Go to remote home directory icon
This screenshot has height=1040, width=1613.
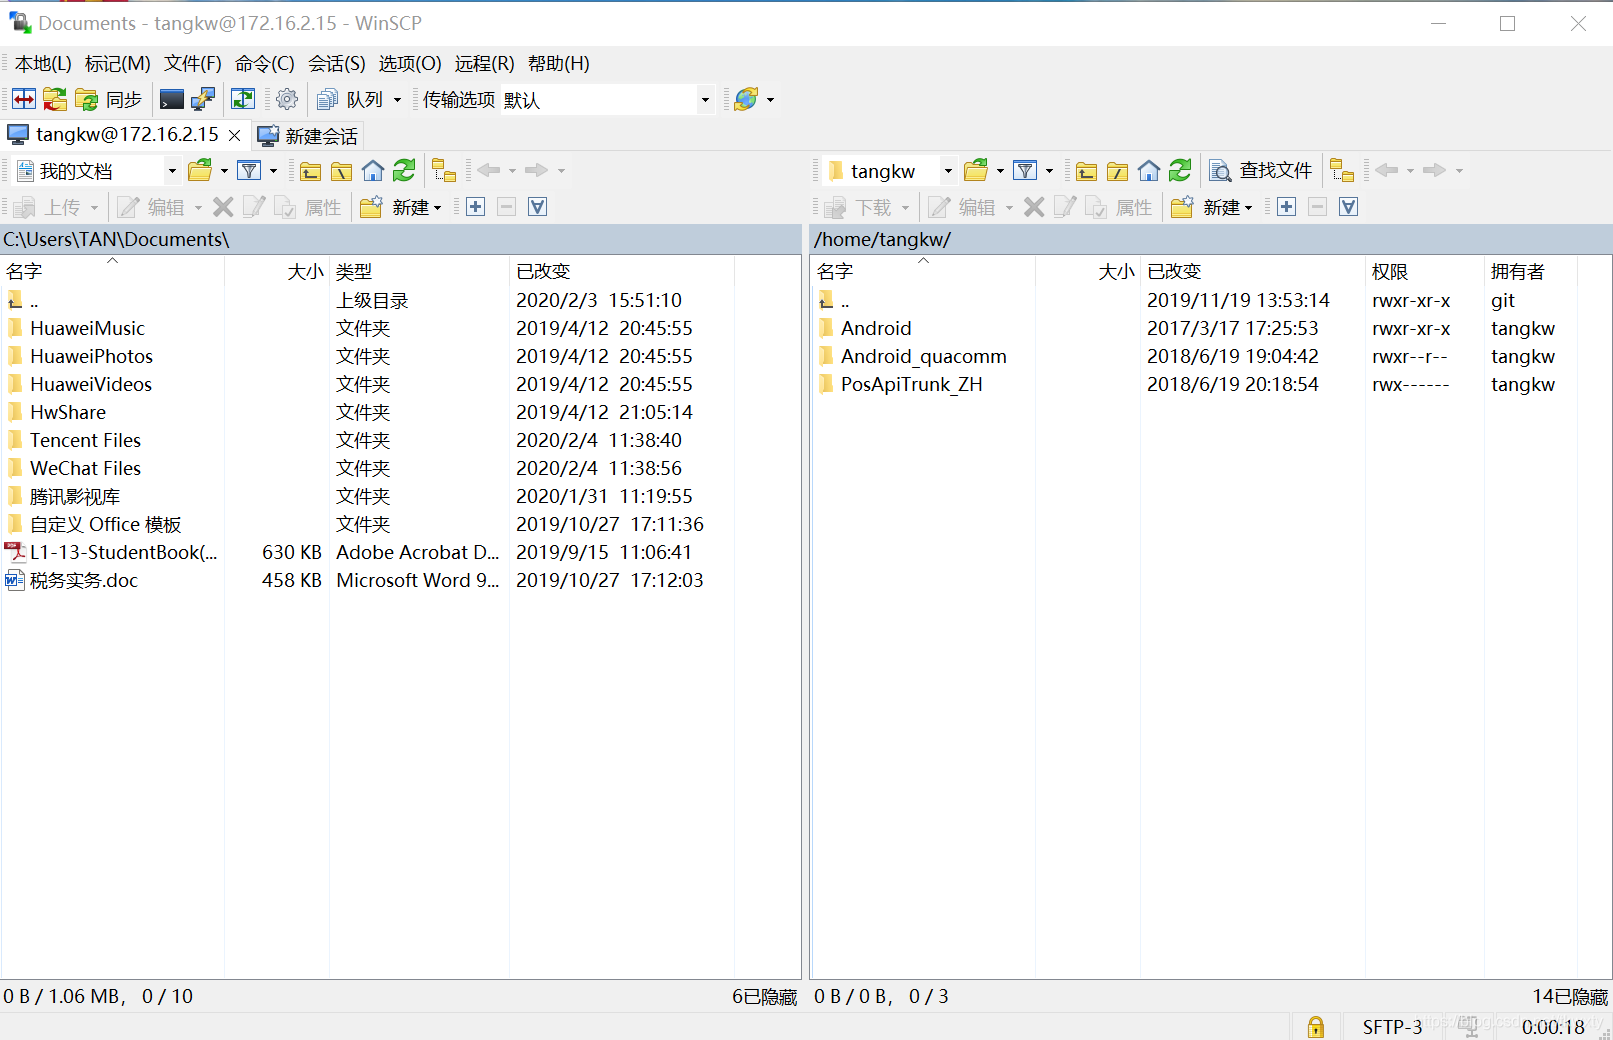click(1149, 171)
